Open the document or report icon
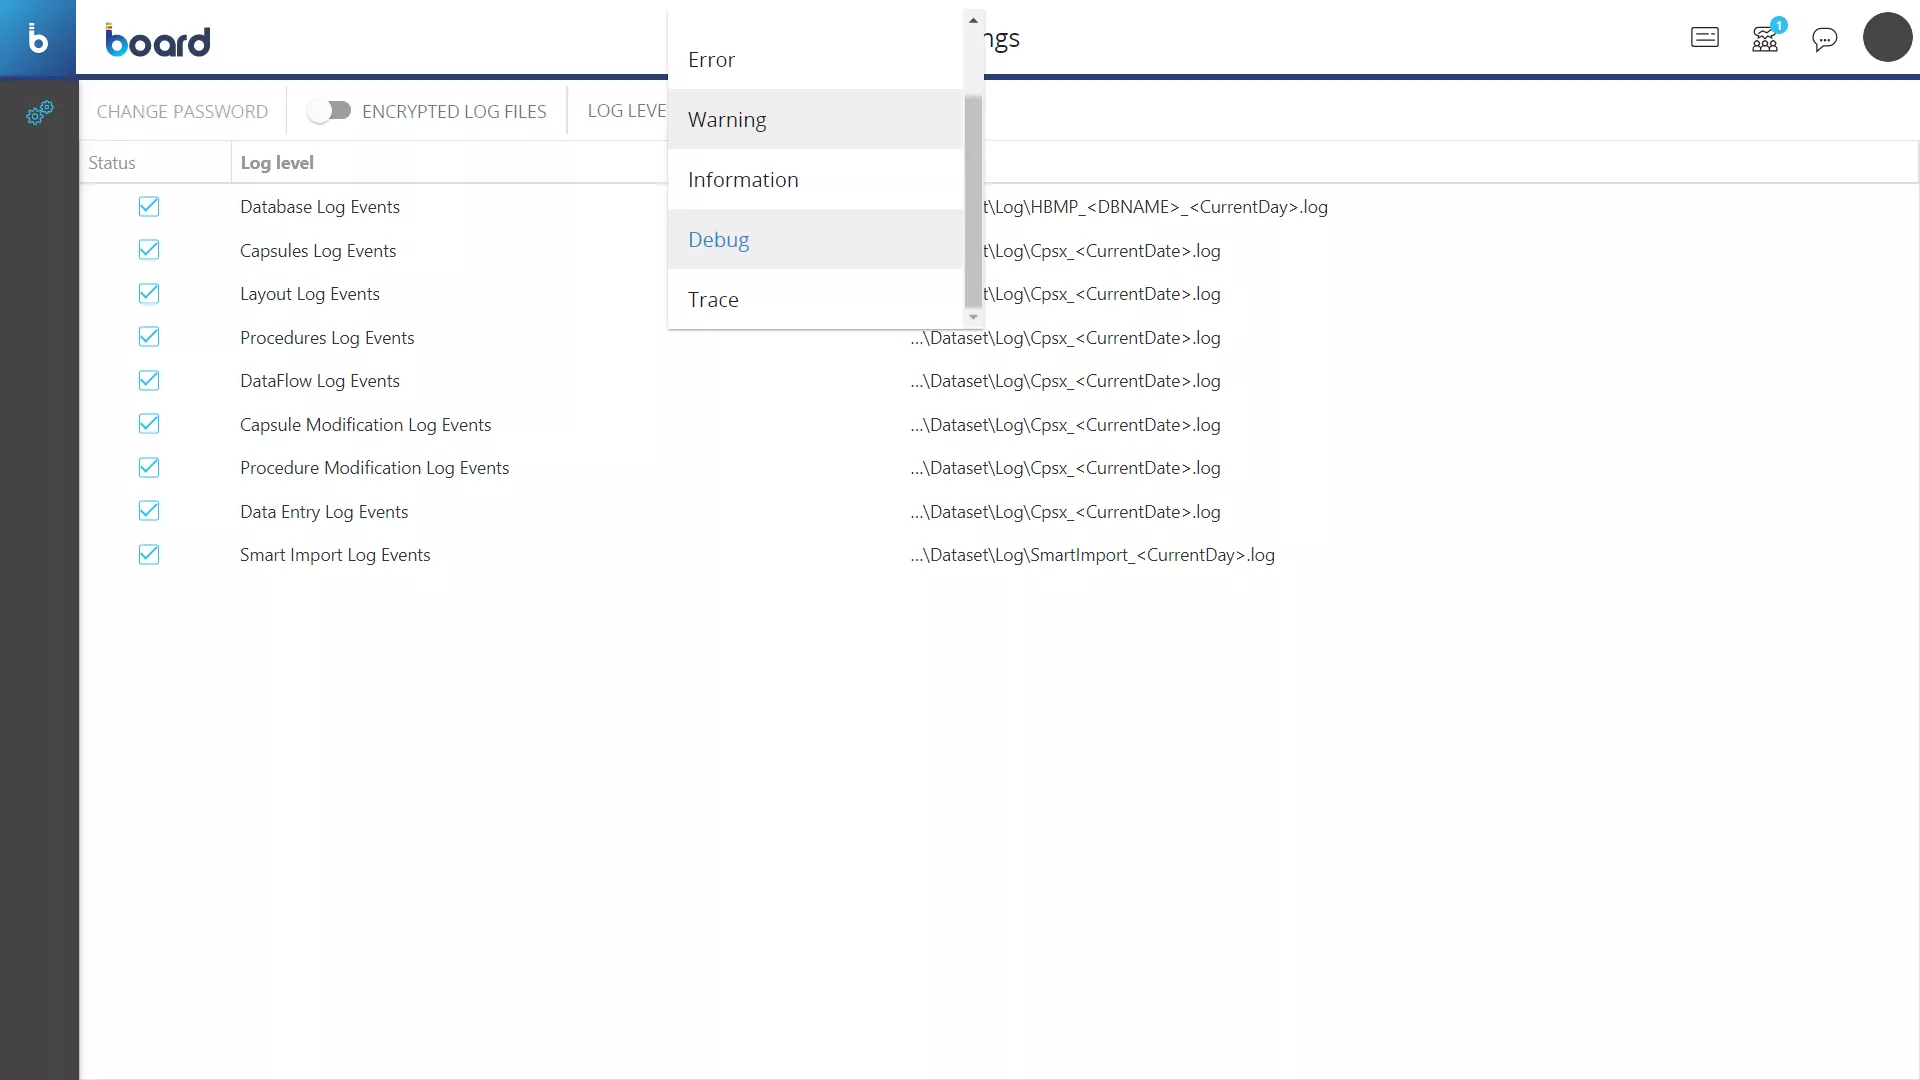This screenshot has width=1920, height=1080. pyautogui.click(x=1705, y=37)
